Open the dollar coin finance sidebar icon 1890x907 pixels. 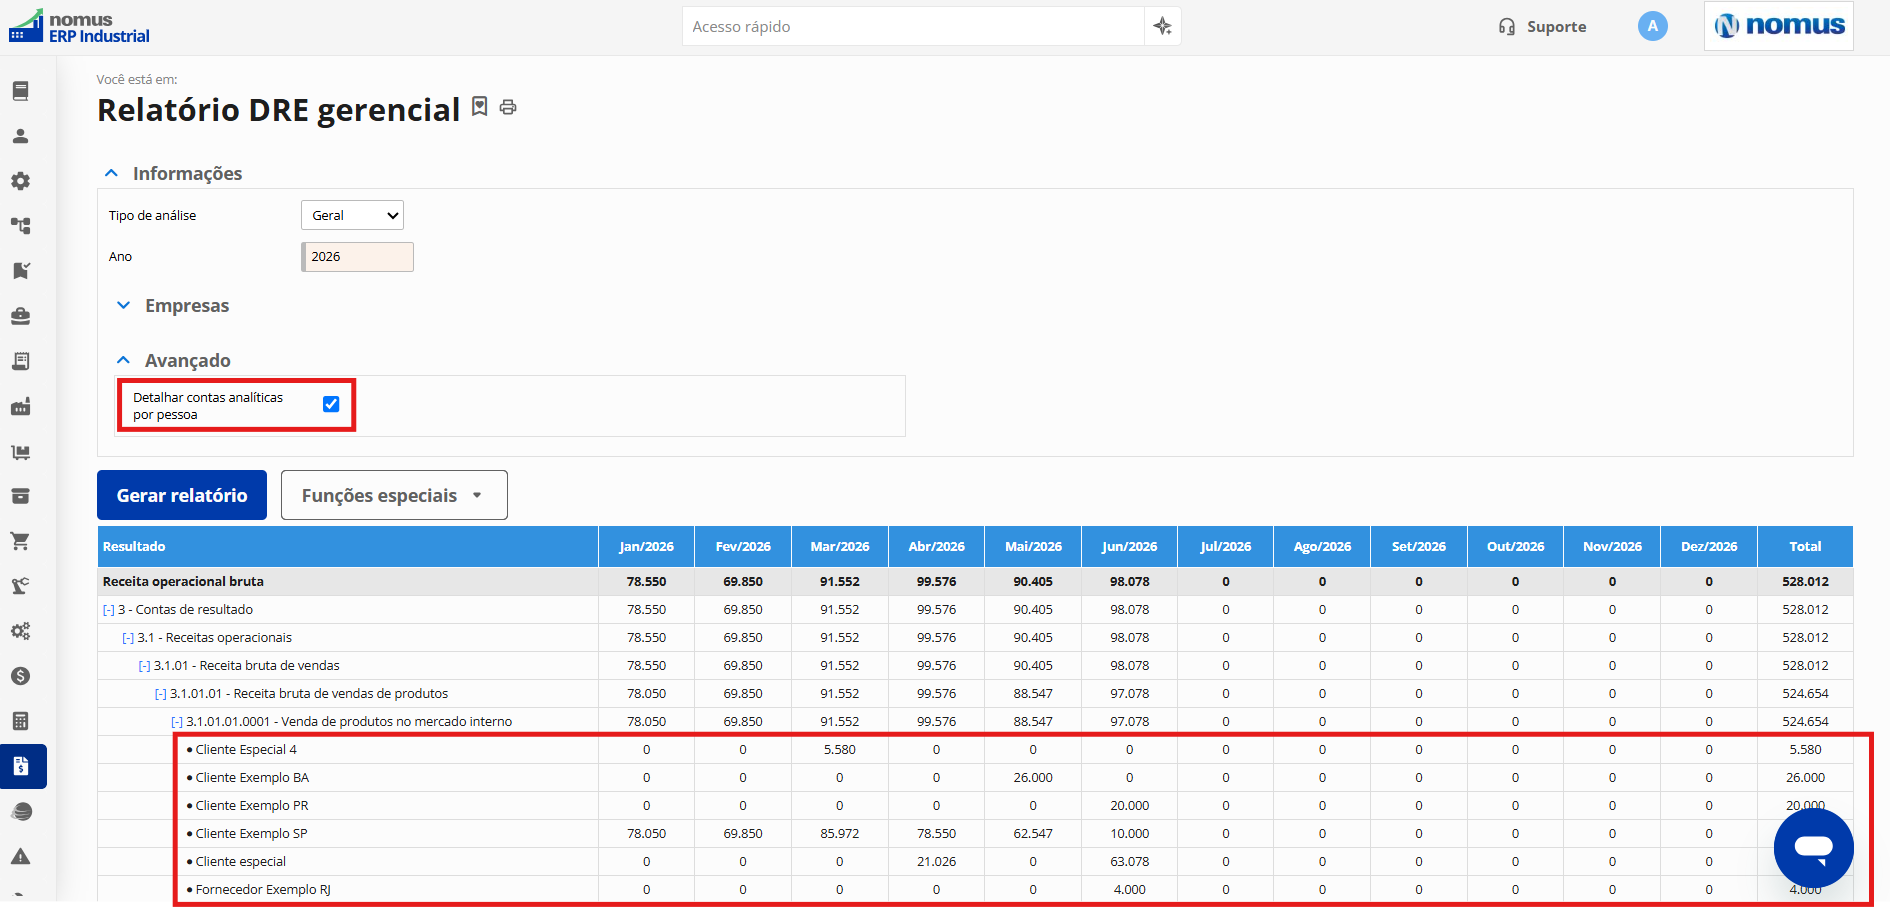tap(20, 676)
